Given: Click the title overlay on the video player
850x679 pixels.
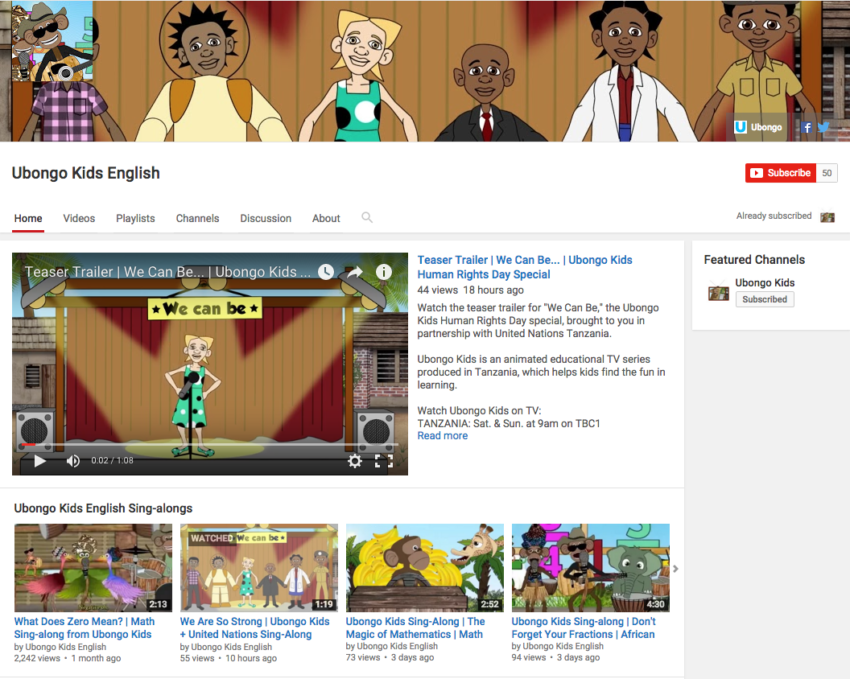Looking at the screenshot, I should (x=168, y=271).
